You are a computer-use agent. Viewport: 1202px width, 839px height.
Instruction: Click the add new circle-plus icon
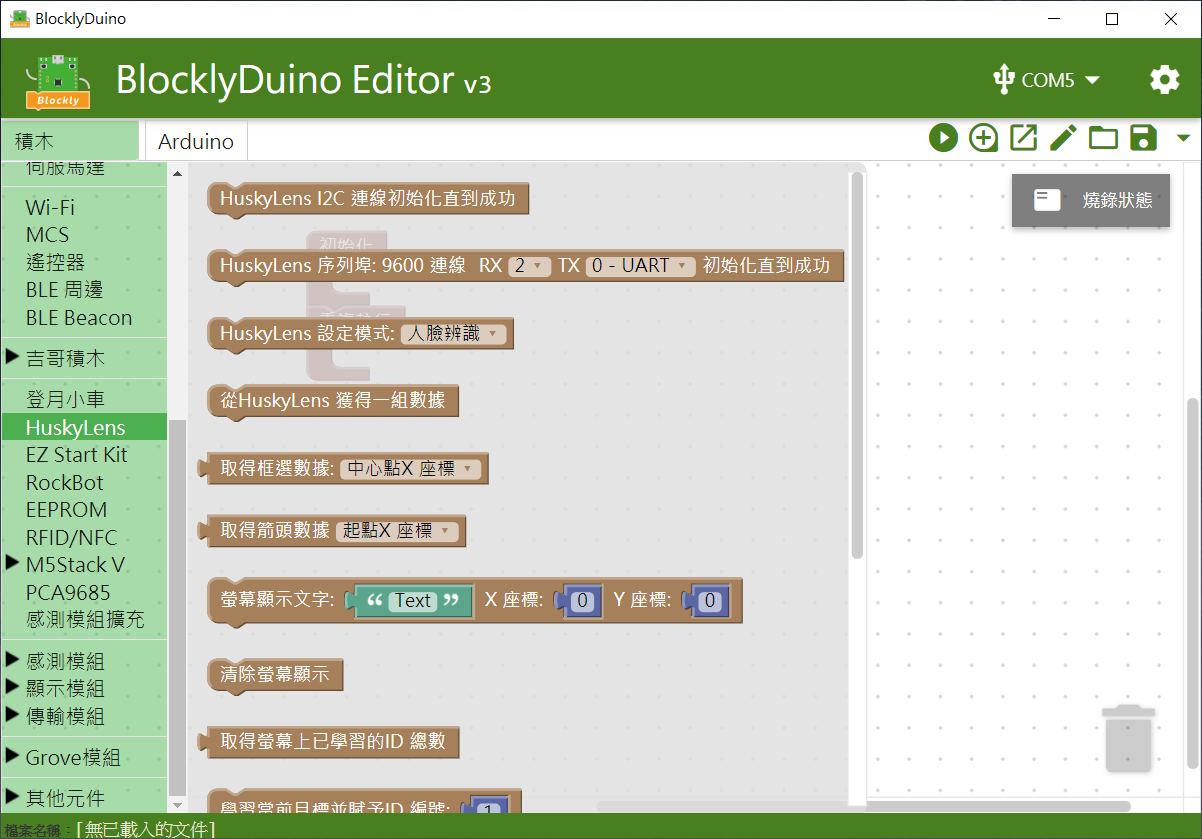tap(983, 138)
